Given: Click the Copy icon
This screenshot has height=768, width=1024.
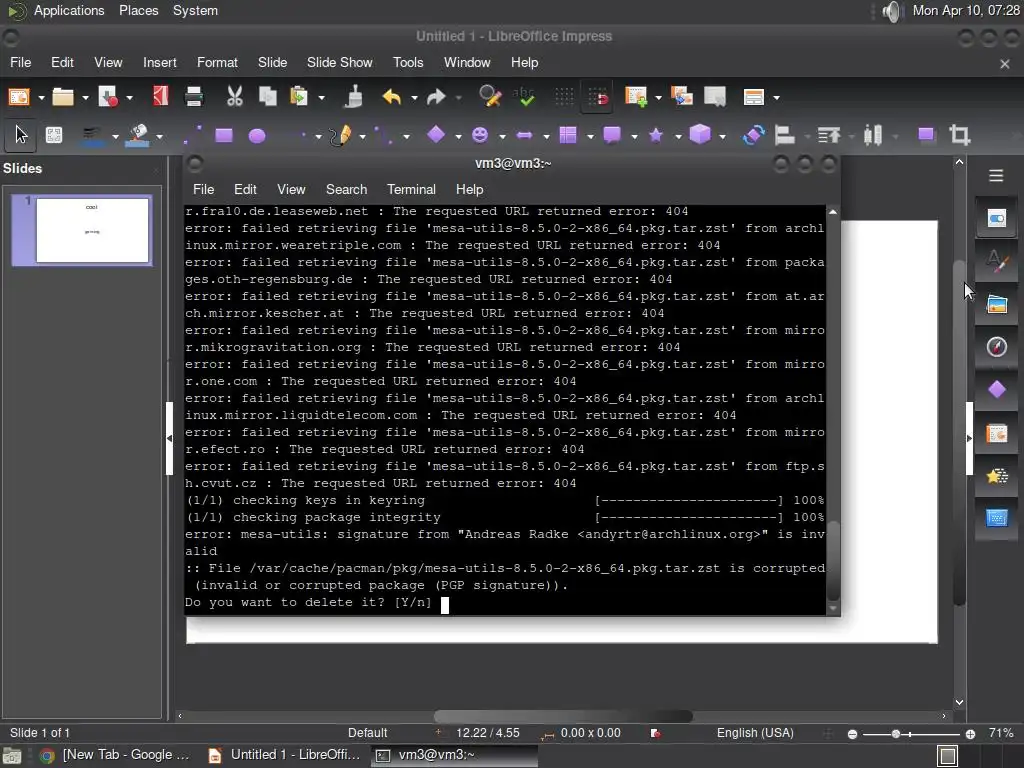Looking at the screenshot, I should [x=268, y=97].
